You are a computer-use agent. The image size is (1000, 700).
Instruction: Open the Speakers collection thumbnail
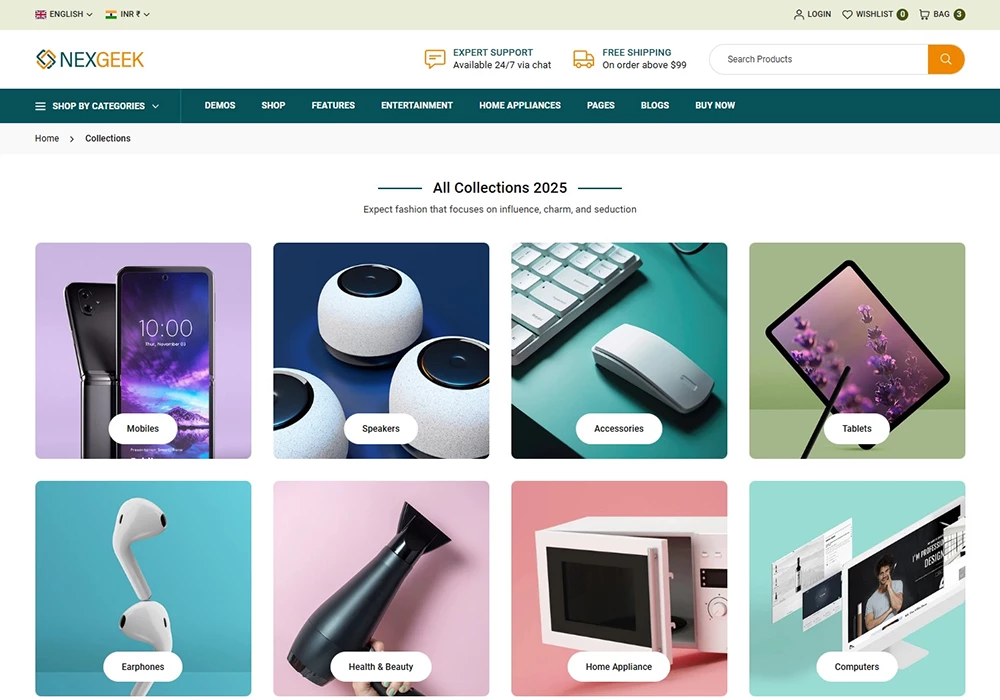click(381, 350)
